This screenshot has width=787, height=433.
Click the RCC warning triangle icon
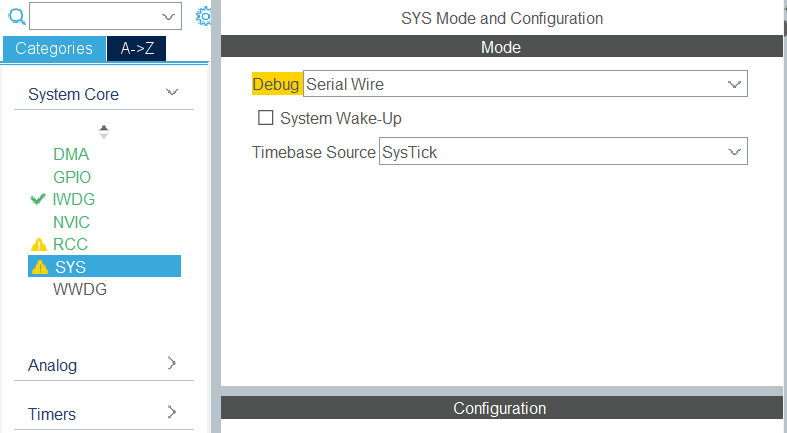pos(39,244)
